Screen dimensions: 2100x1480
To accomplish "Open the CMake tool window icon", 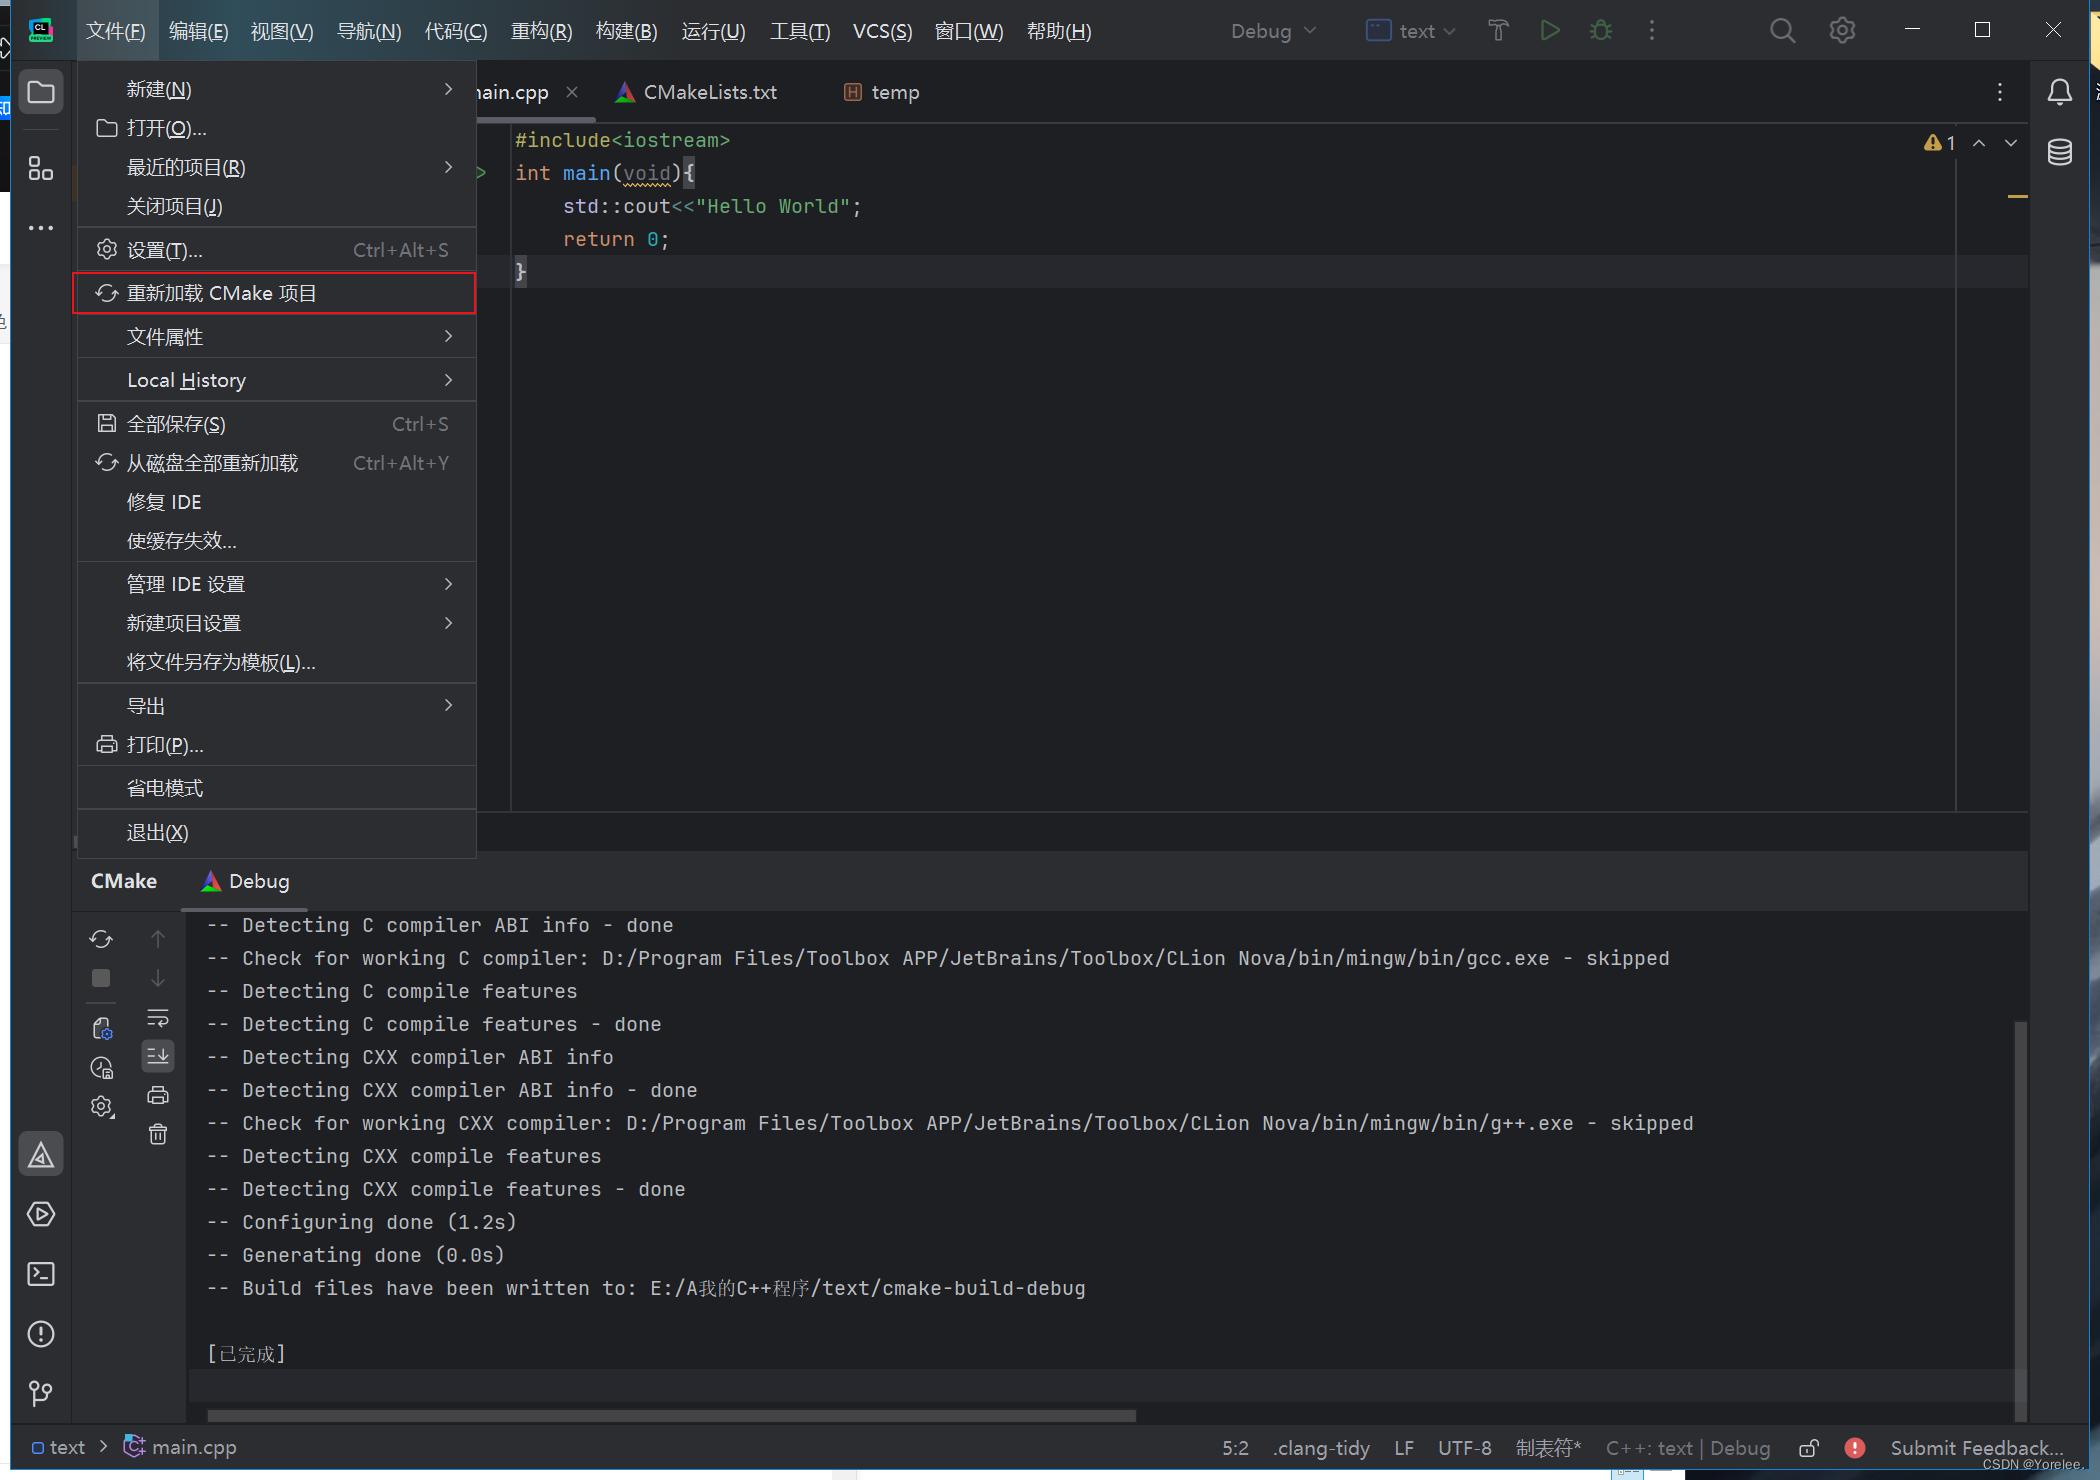I will (41, 1155).
